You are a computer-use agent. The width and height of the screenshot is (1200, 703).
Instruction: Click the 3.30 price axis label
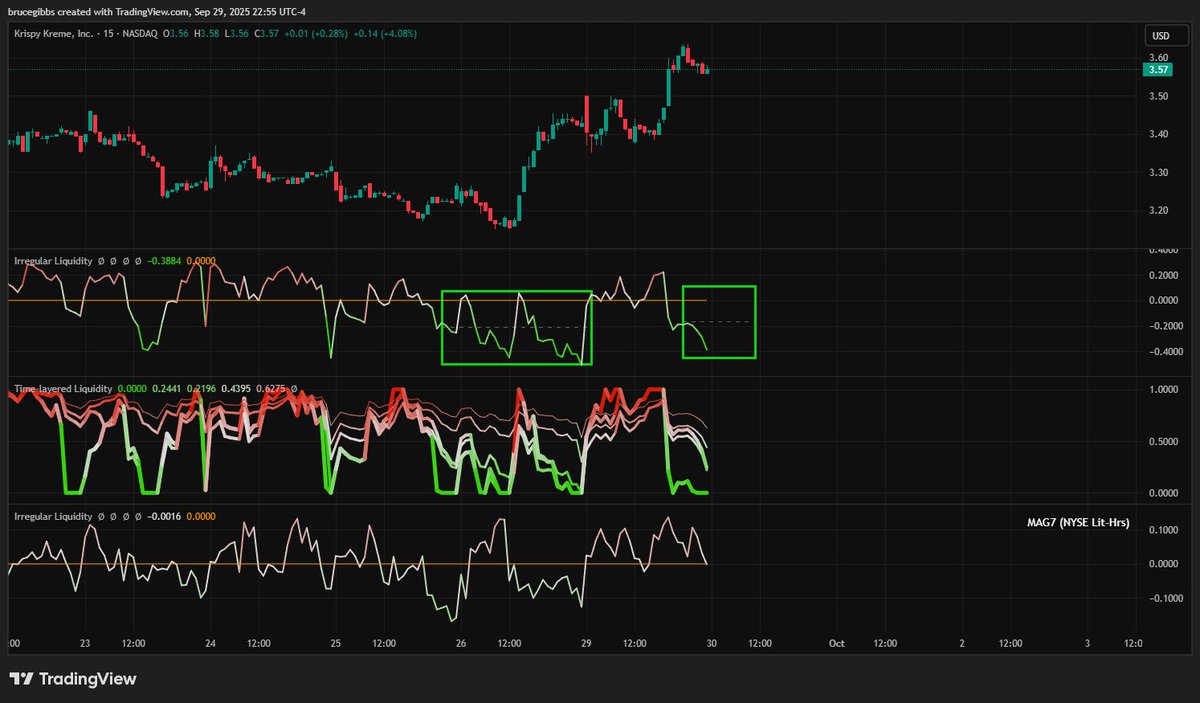click(1159, 173)
